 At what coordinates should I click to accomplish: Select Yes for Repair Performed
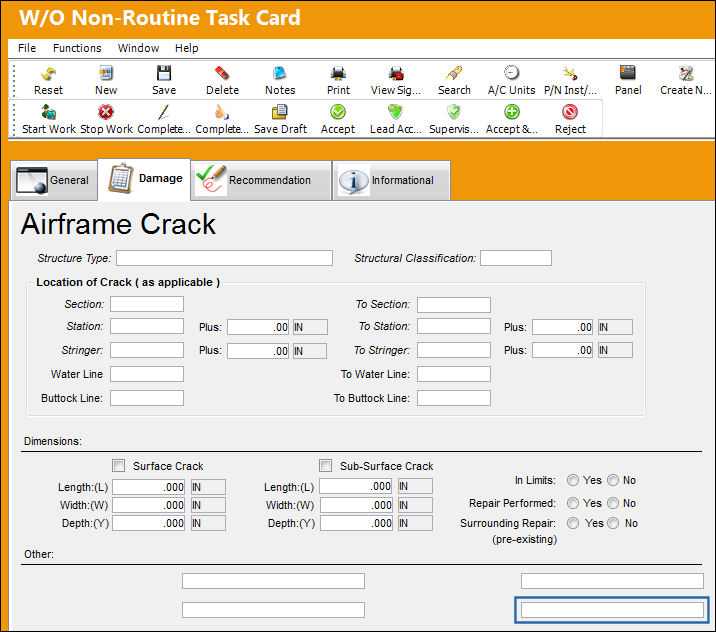573,503
